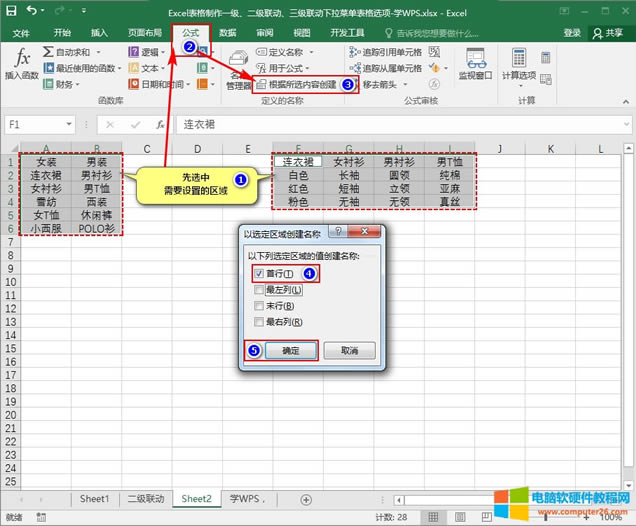Click the Share button icon

tap(606, 33)
